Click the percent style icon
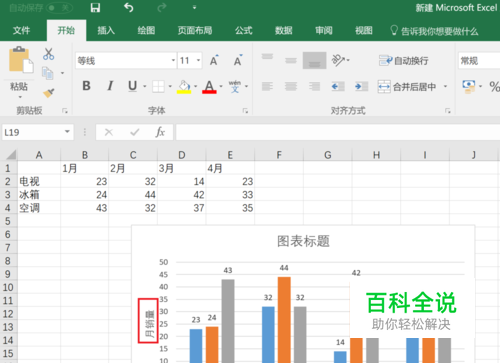This screenshot has width=500, height=363. [495, 87]
